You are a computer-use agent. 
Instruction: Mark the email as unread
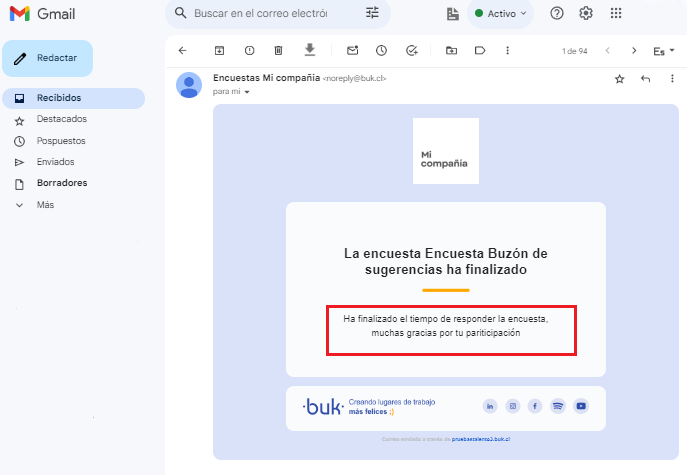[x=352, y=50]
